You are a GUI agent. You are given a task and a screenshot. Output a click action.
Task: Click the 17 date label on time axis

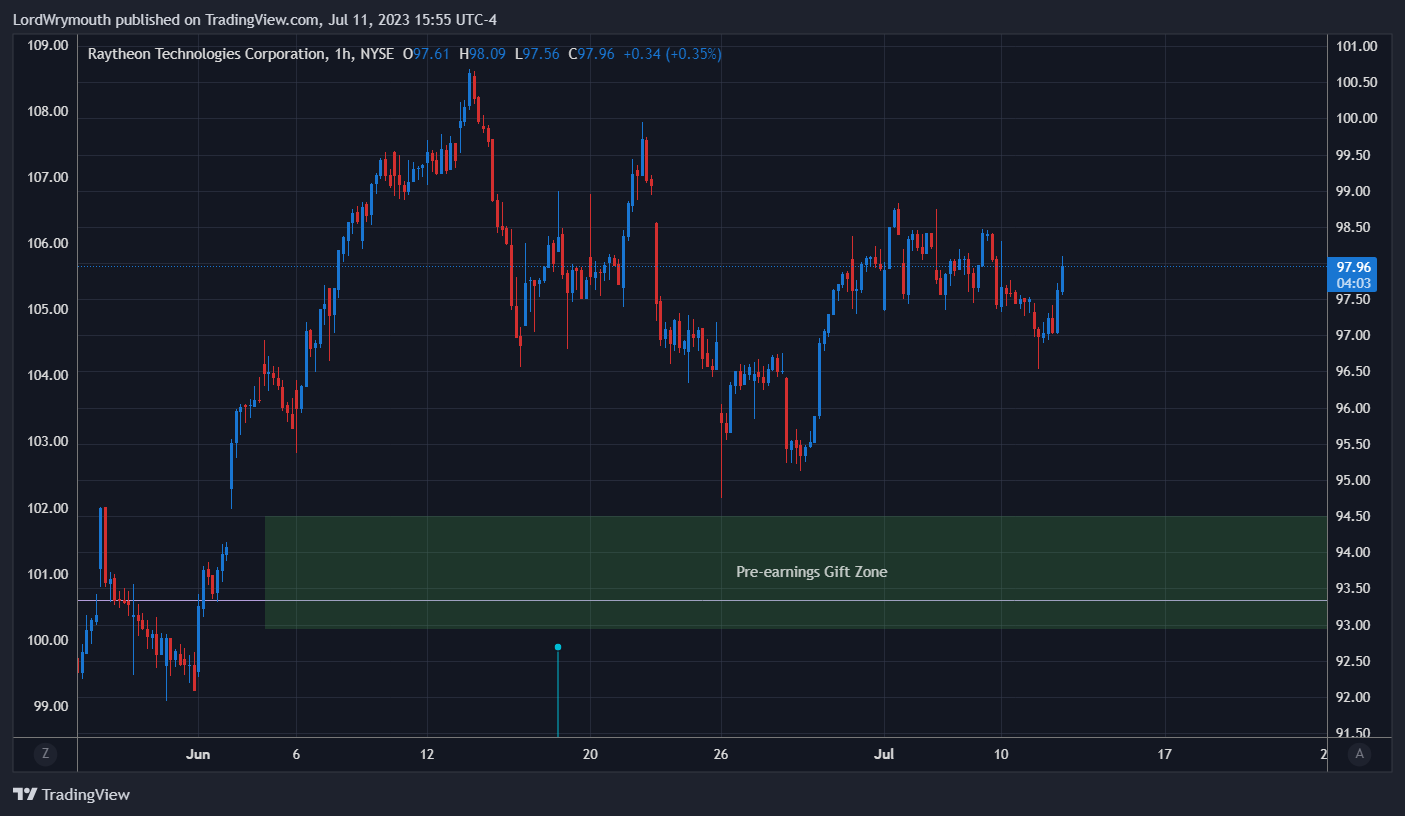1164,753
